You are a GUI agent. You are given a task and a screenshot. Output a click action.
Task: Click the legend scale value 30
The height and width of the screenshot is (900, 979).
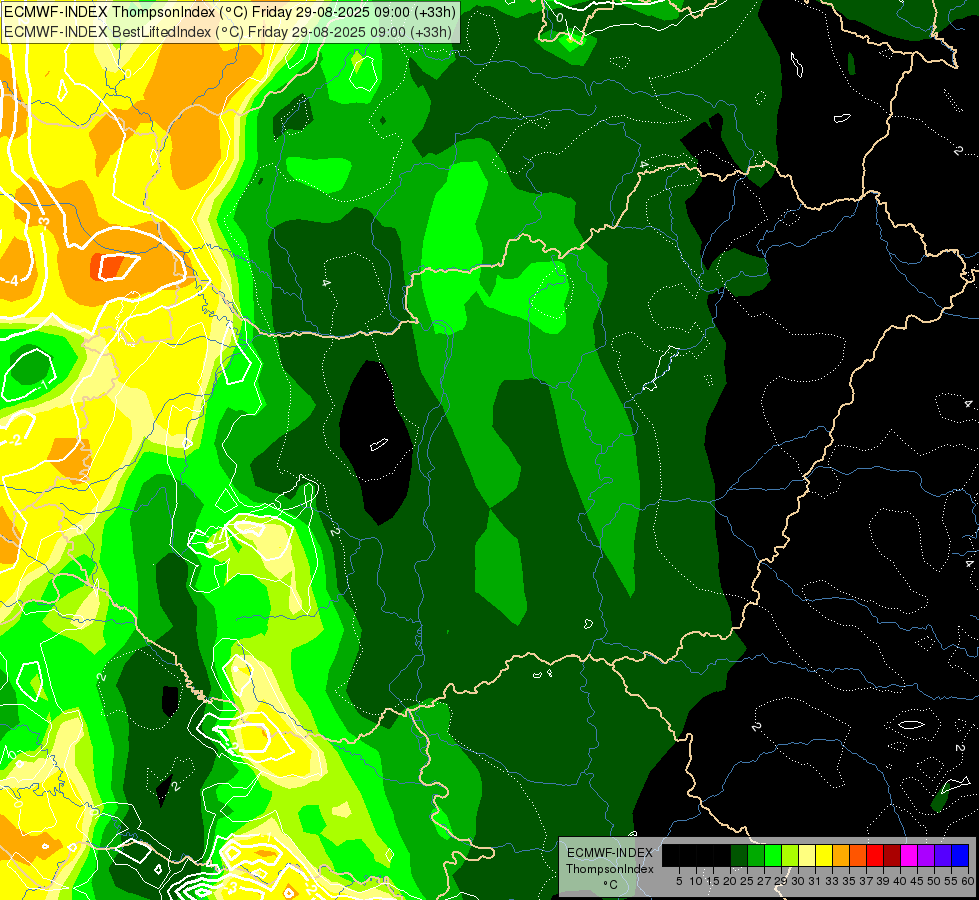799,881
